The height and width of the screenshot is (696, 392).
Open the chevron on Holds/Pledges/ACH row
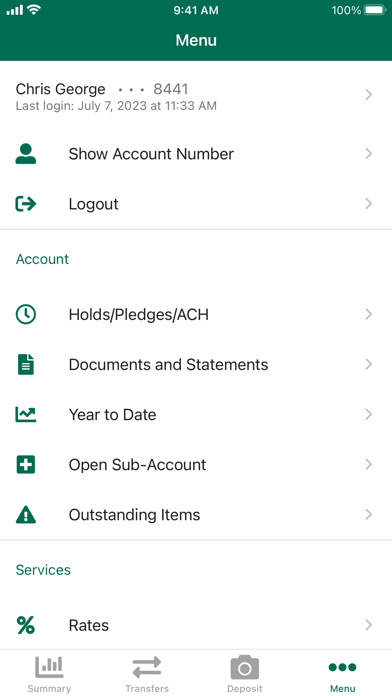coord(368,314)
